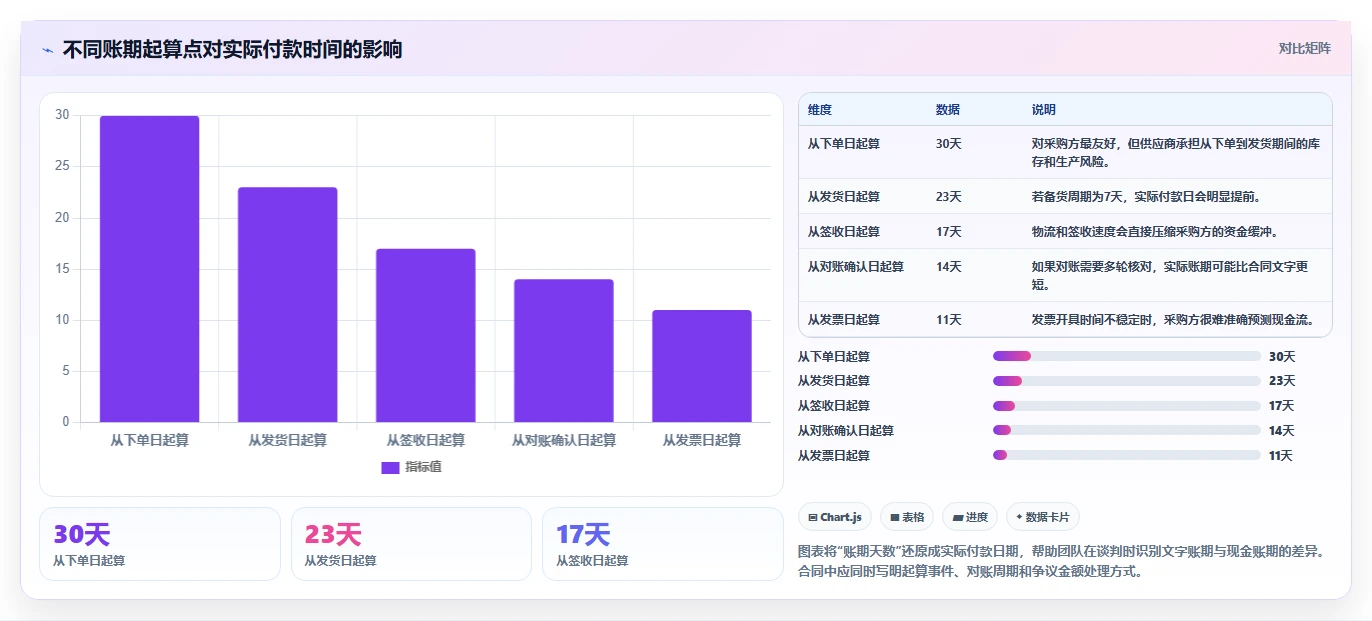1372x621 pixels.
Task: Click the 从发票日起算 bar in chart
Action: pos(702,366)
